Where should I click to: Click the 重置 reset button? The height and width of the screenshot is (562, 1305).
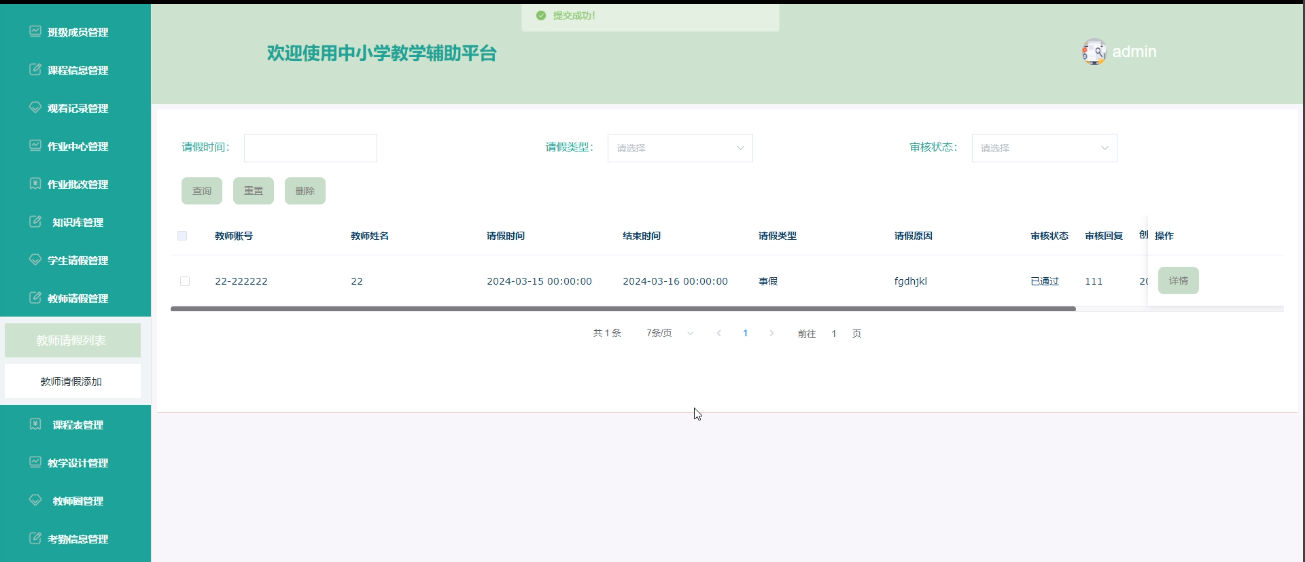253,191
